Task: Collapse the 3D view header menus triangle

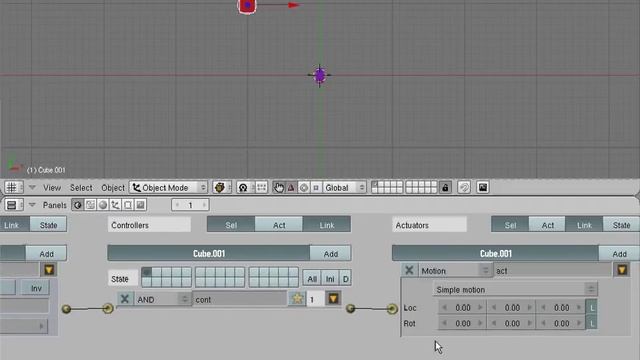Action: [x=32, y=187]
